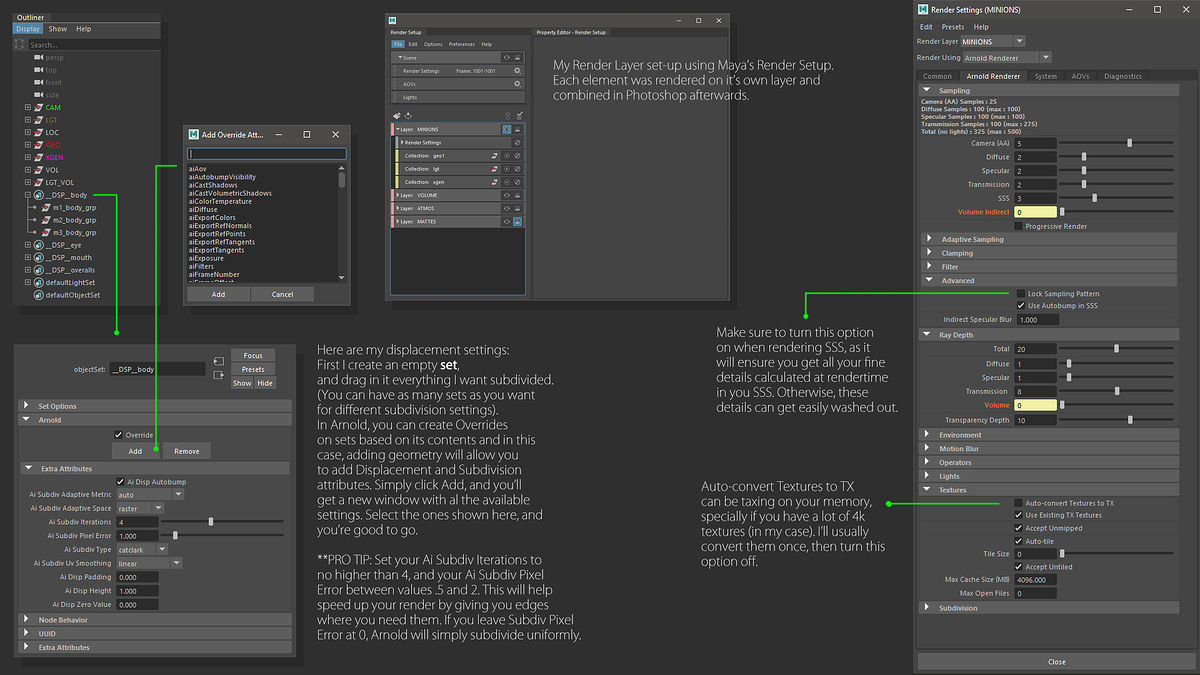This screenshot has width=1200, height=675.
Task: Enable Lock Sampling Pattern checkbox
Action: click(x=1021, y=293)
